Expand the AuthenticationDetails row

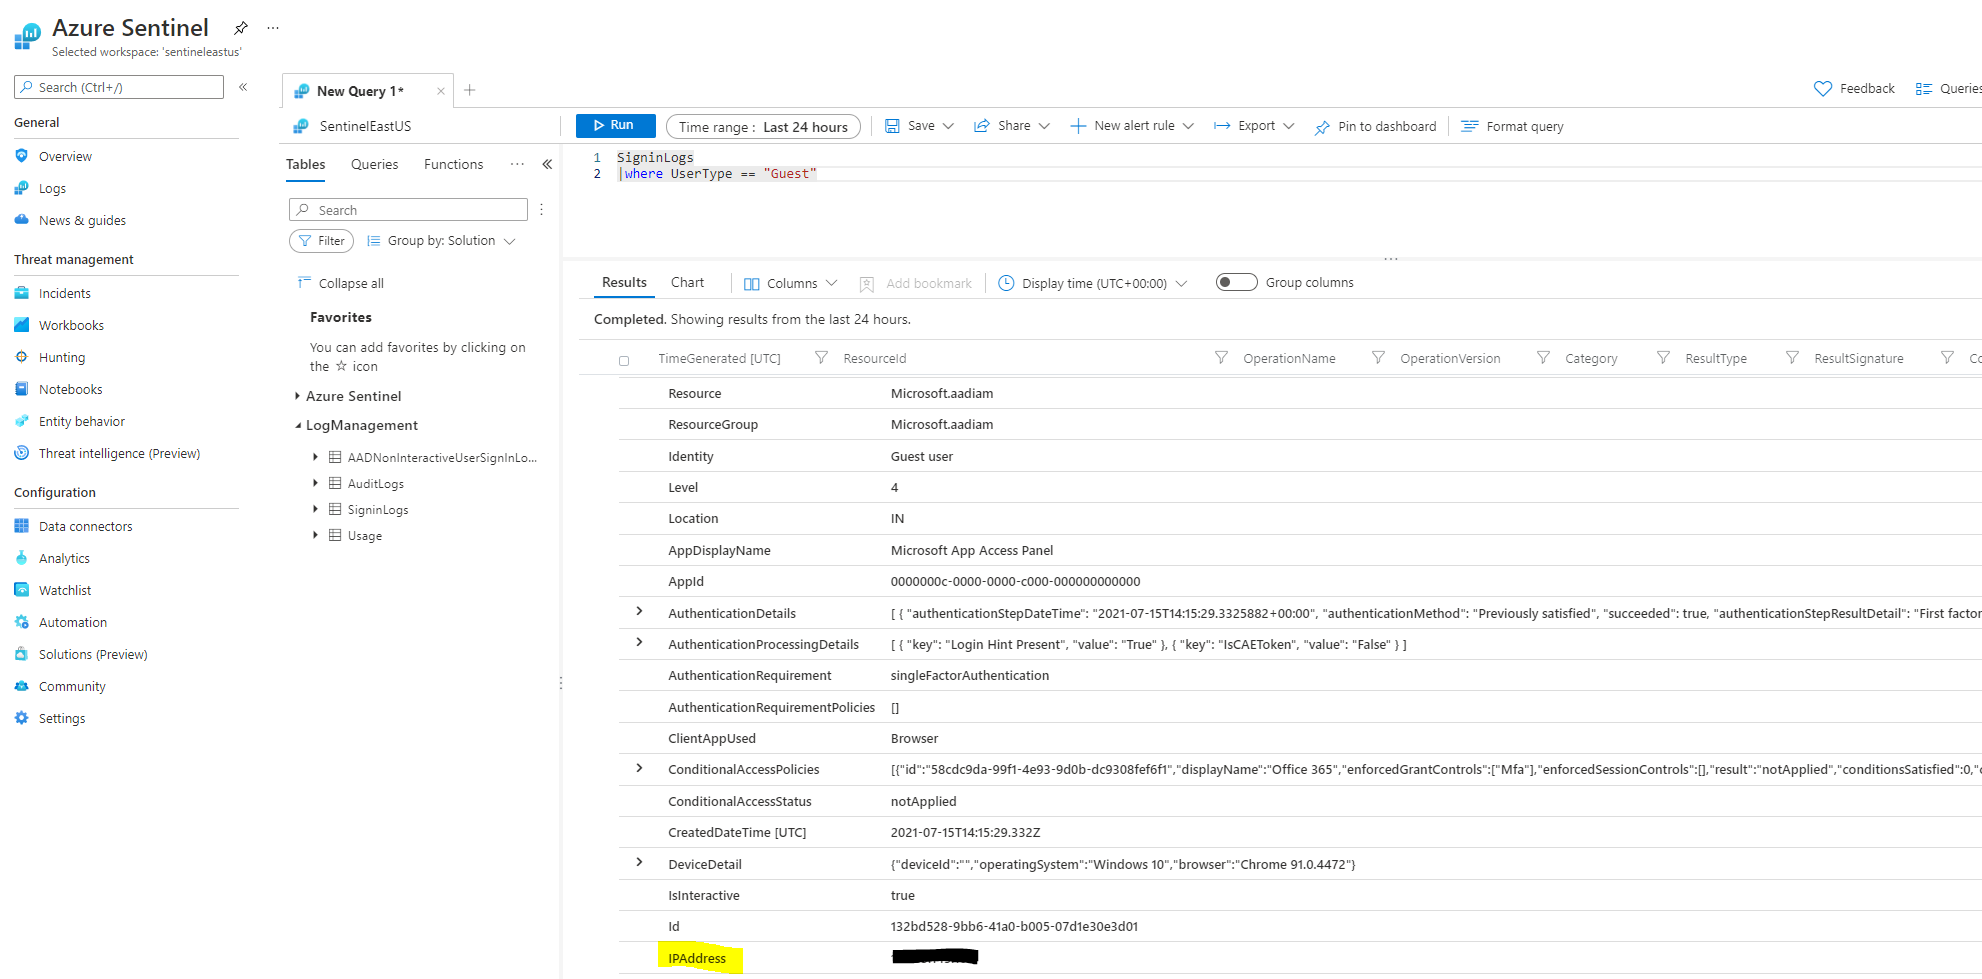639,612
